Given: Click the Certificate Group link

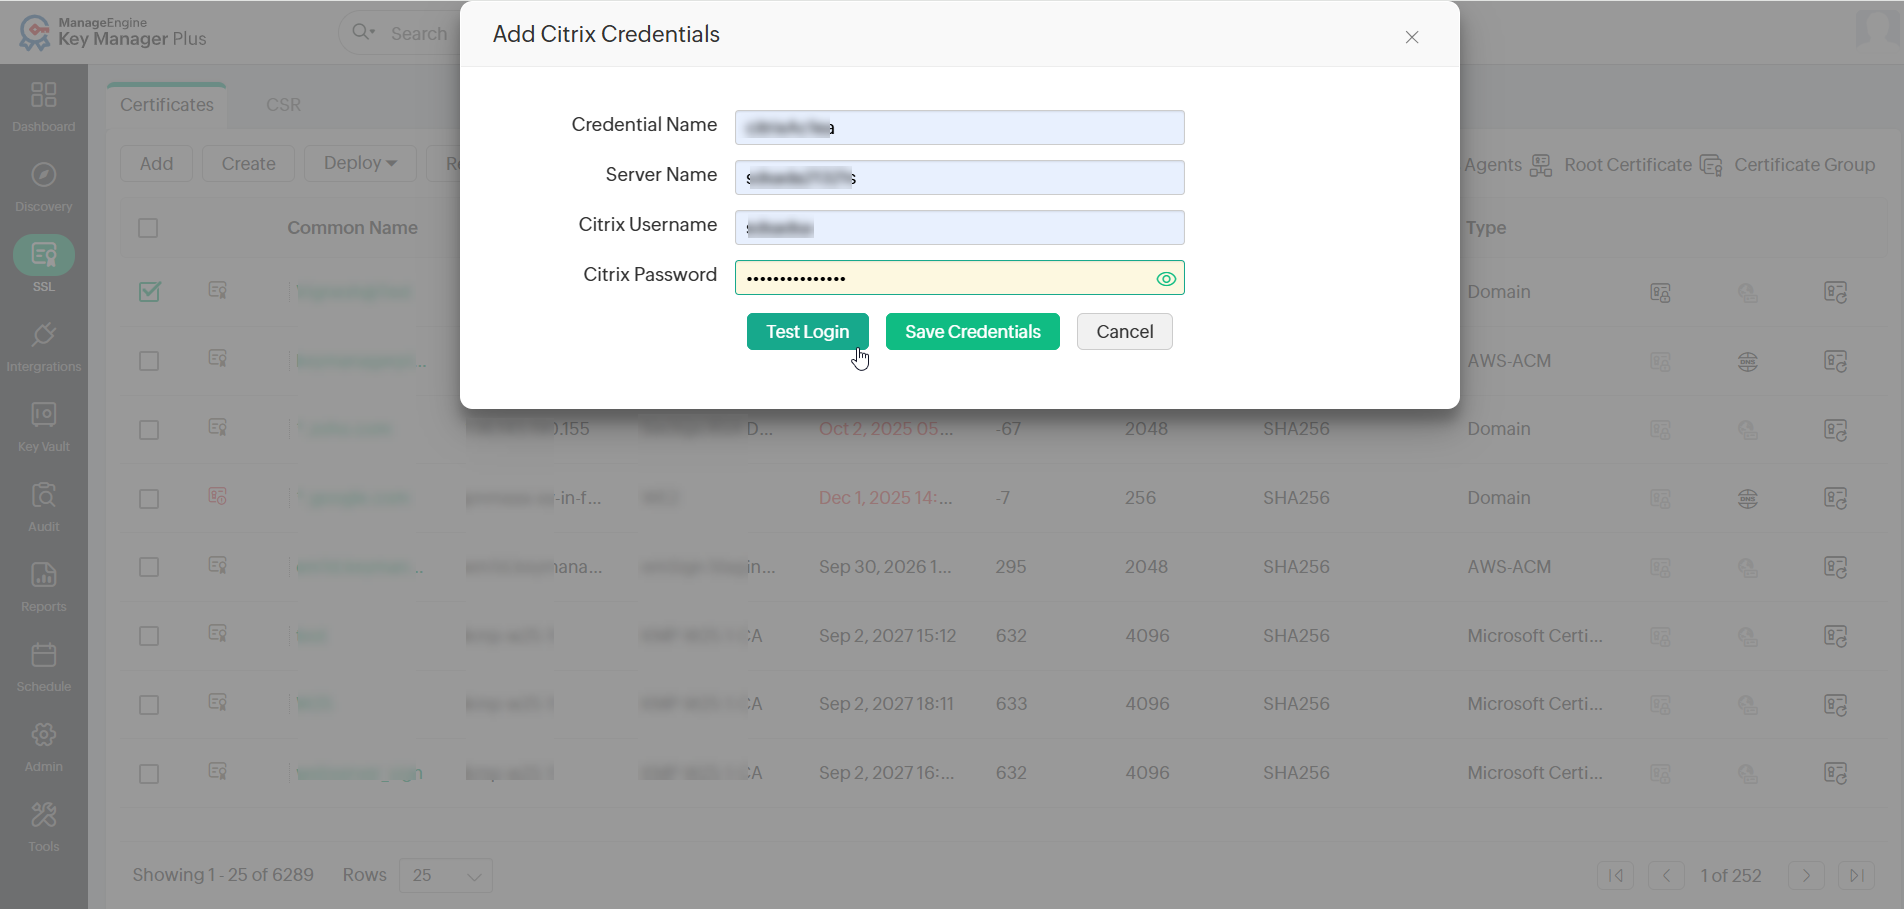Looking at the screenshot, I should pos(1805,165).
